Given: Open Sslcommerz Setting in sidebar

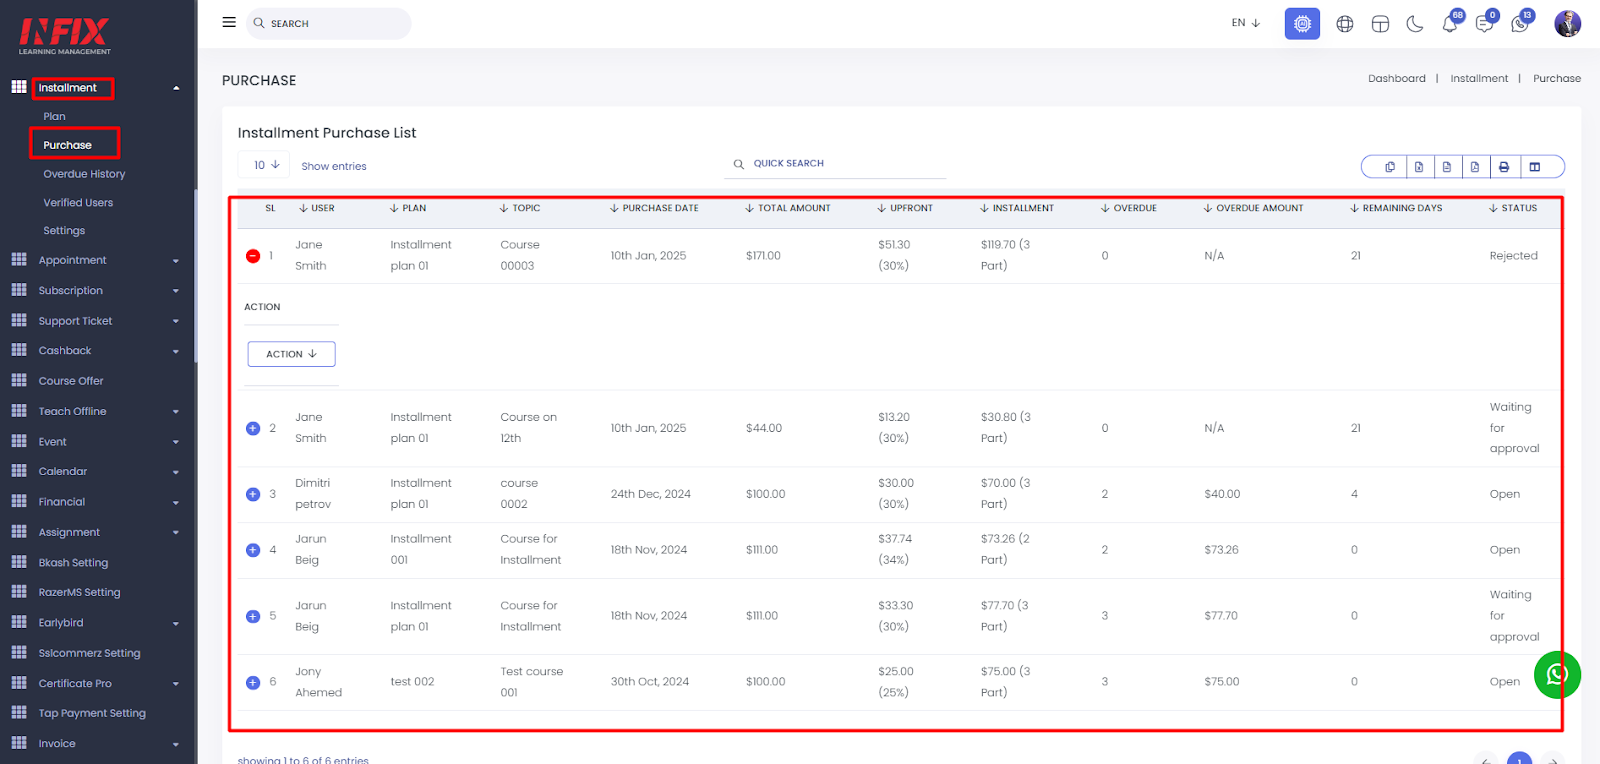Looking at the screenshot, I should [89, 653].
